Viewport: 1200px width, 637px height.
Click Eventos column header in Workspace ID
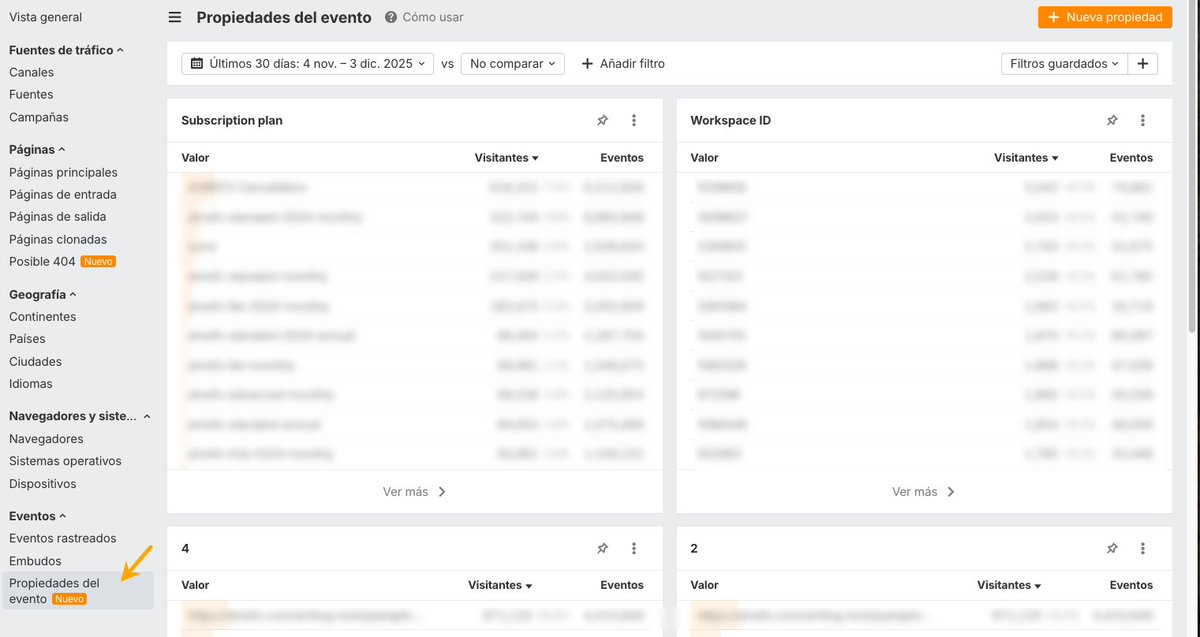click(1131, 158)
